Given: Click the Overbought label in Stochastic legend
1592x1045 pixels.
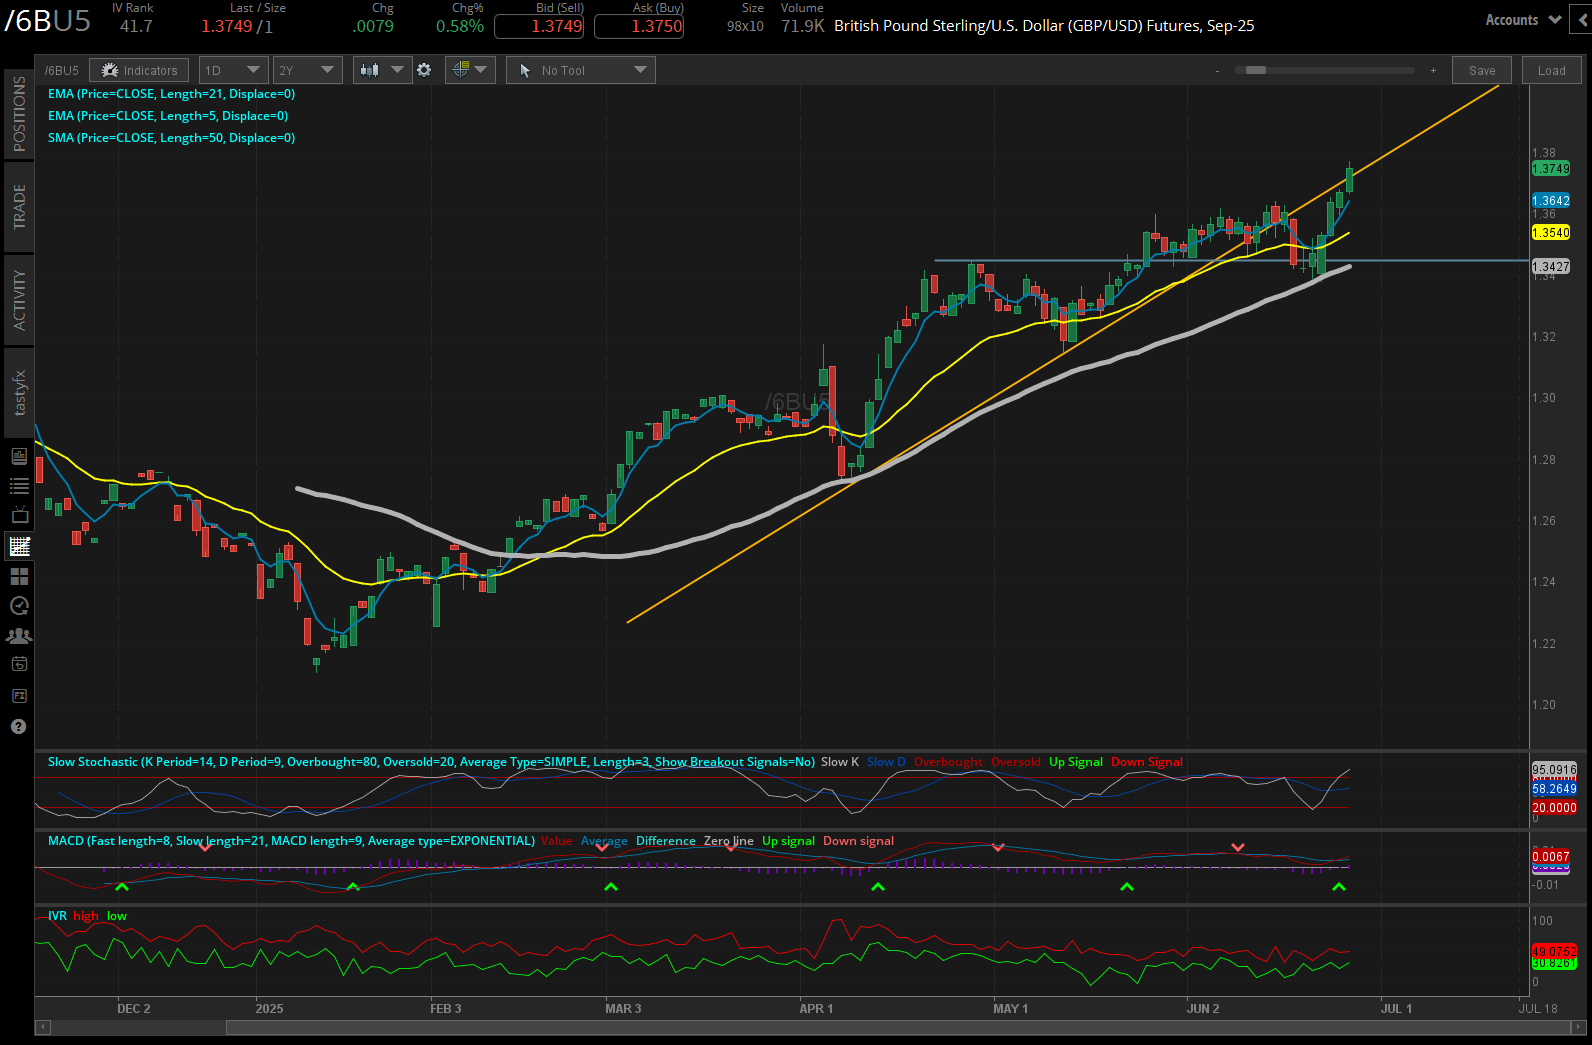Looking at the screenshot, I should click(948, 762).
